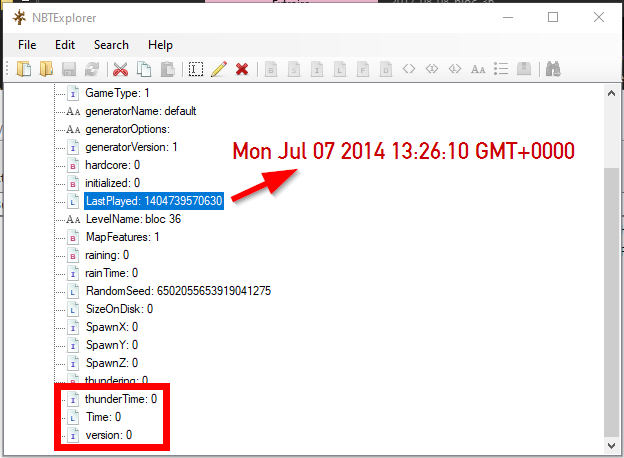Click the Rename tag icon

pos(196,69)
